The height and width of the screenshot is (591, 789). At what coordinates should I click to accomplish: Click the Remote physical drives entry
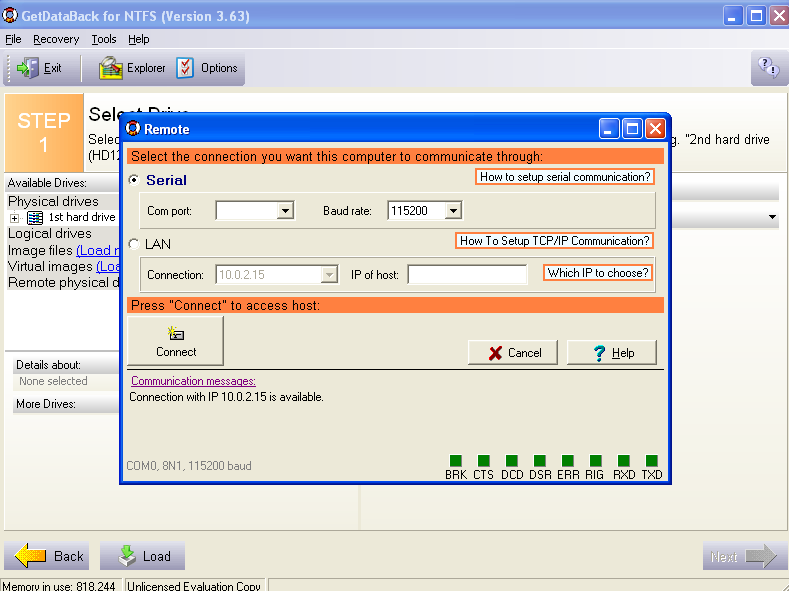point(63,283)
